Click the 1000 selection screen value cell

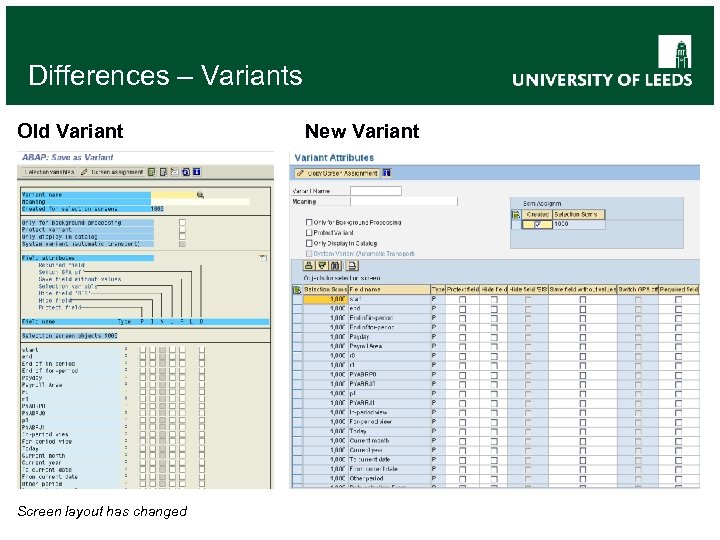(x=579, y=224)
